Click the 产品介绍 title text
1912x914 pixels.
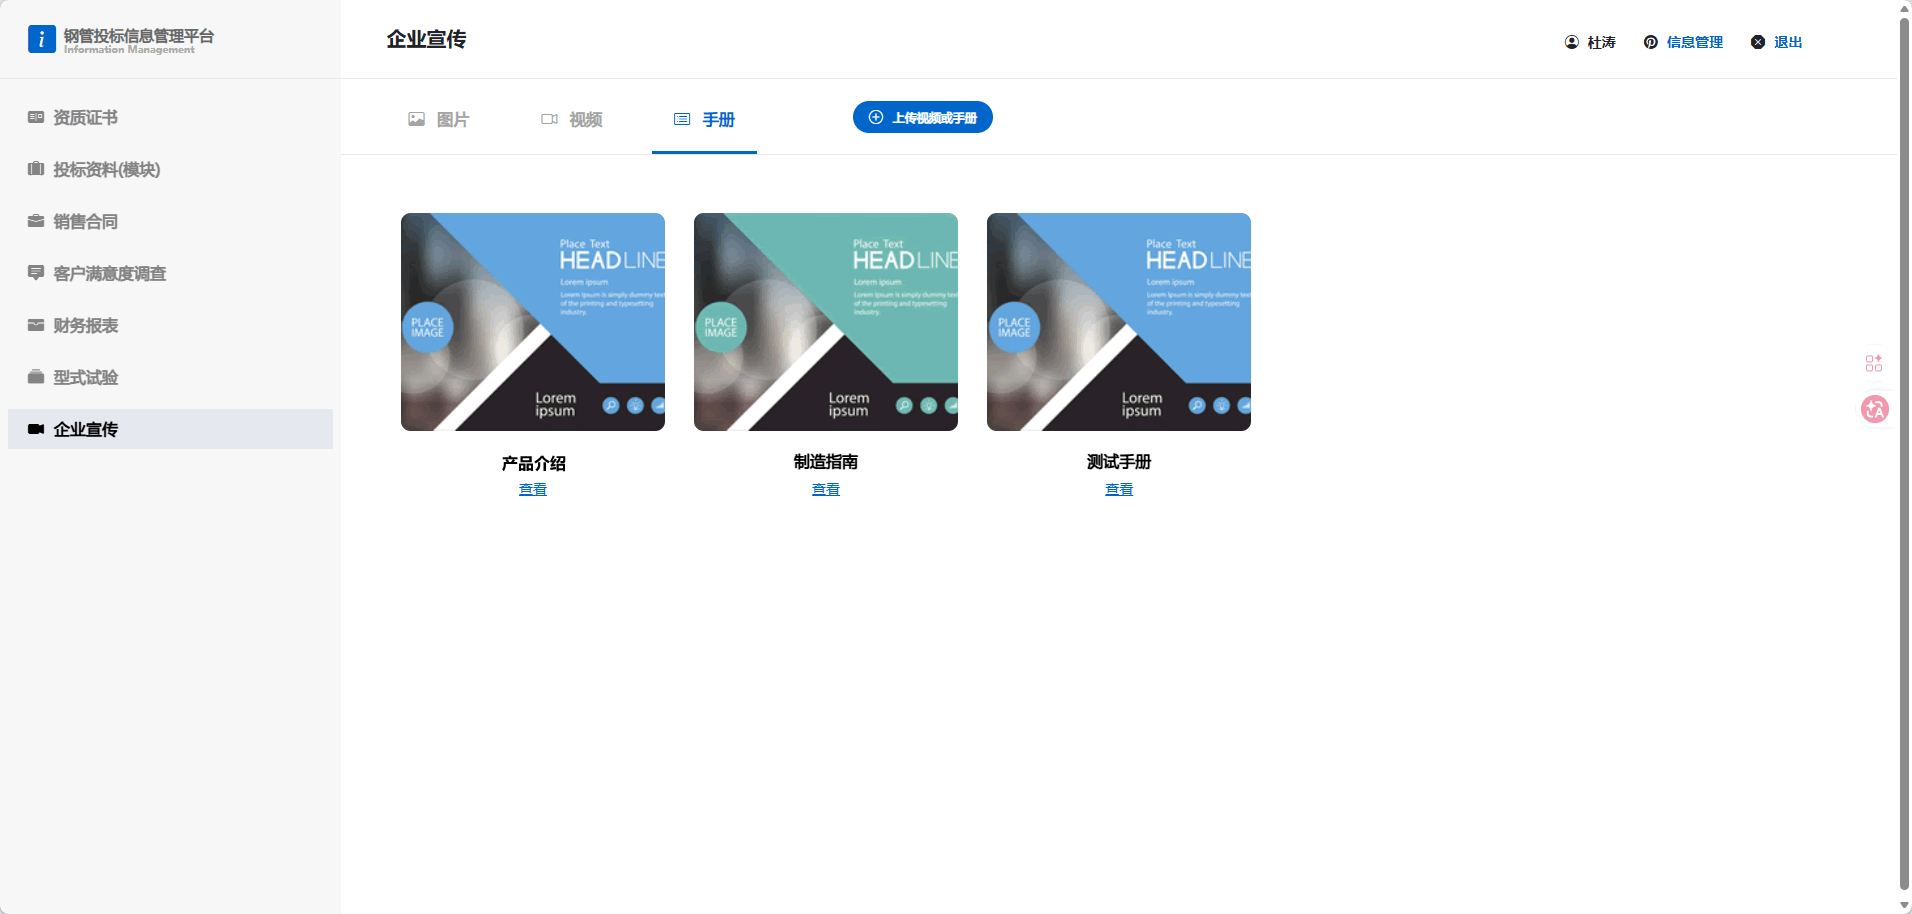(x=533, y=463)
